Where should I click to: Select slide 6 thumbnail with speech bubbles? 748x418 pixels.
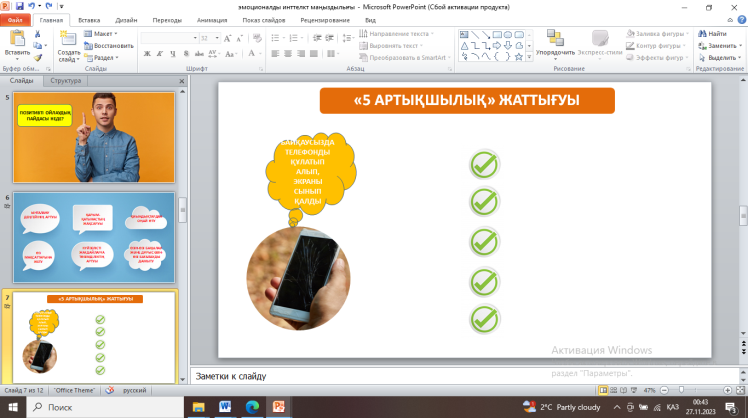(x=94, y=237)
